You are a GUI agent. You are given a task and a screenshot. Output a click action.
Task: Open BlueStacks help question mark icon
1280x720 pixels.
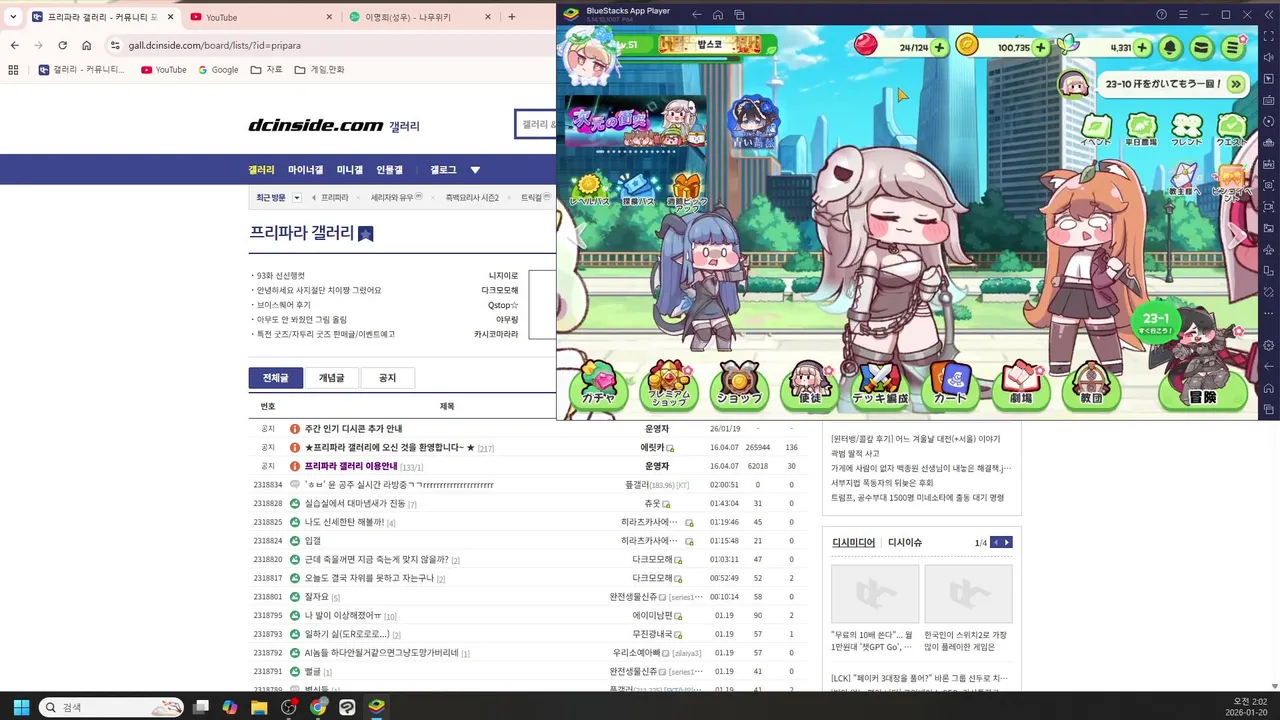1161,15
